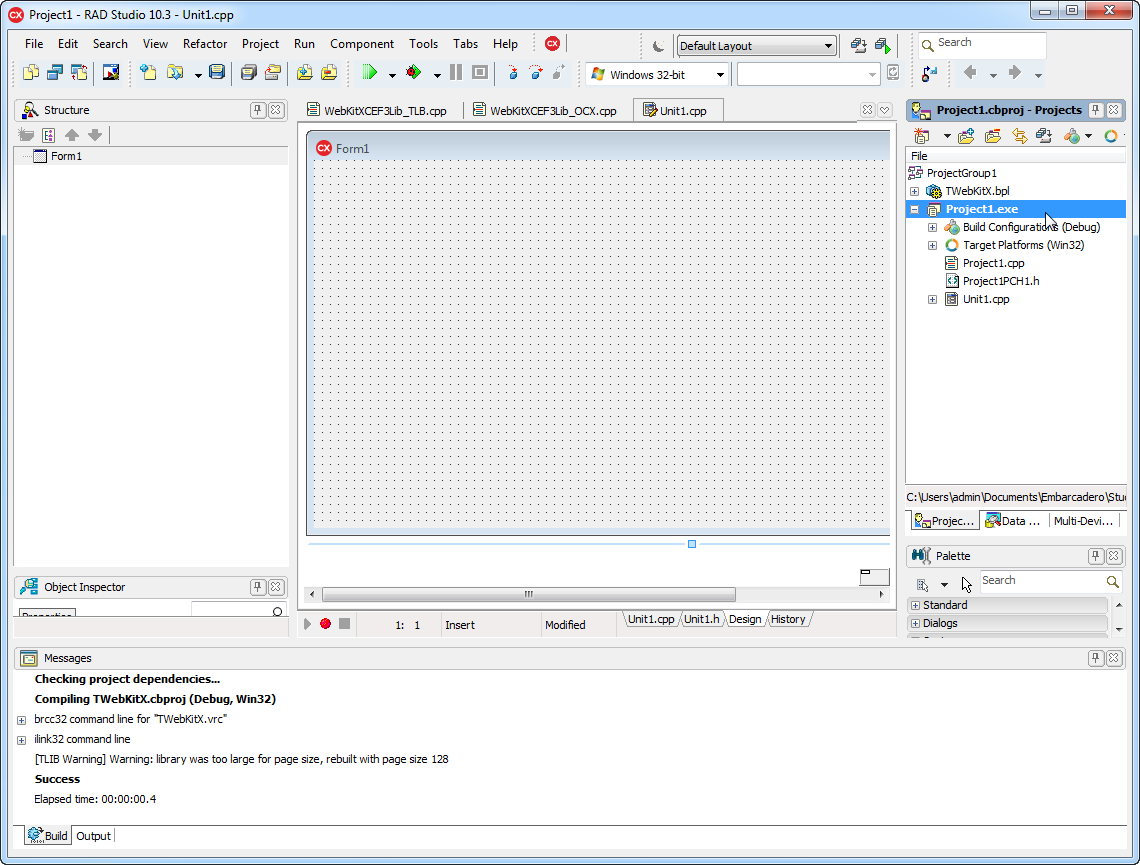Screen dimensions: 1140x865
Task: Click the Structure panel's New folder icon
Action: 26,134
